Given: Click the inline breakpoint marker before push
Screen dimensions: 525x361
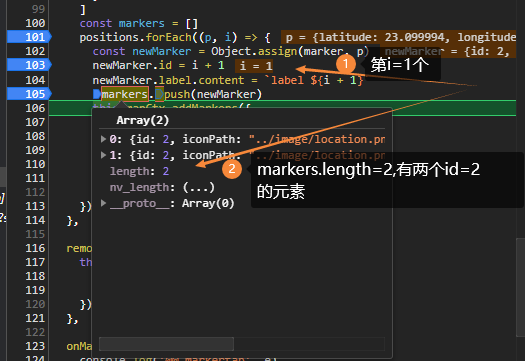Looking at the screenshot, I should pyautogui.click(x=159, y=94).
